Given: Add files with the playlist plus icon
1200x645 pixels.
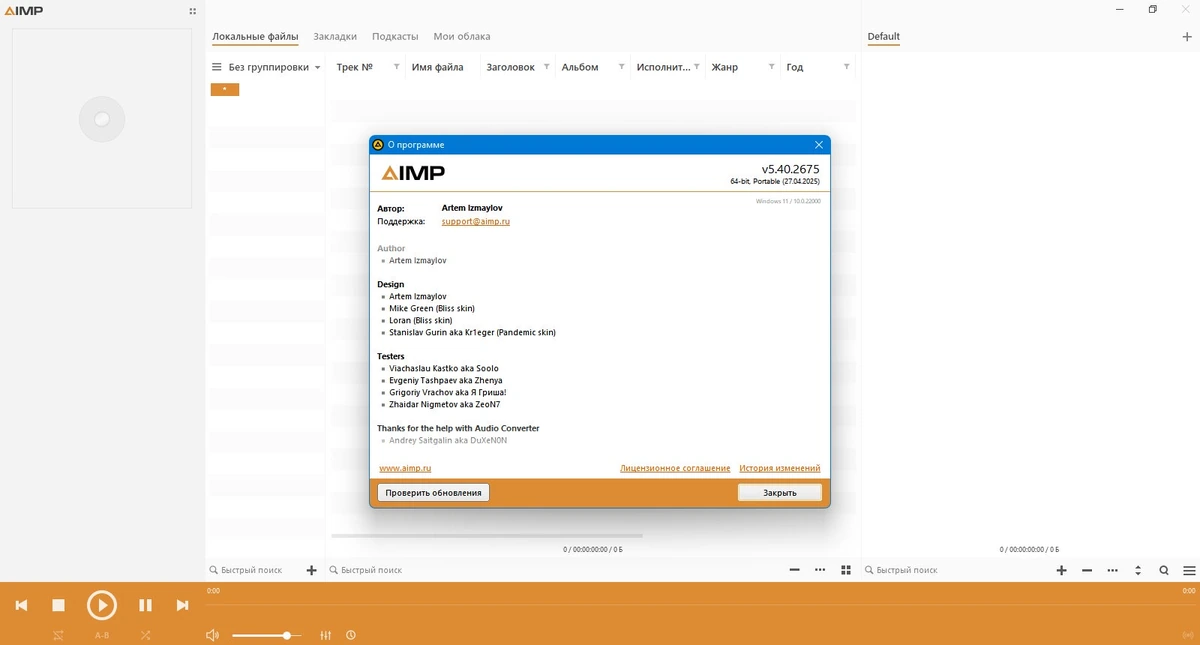Looking at the screenshot, I should point(1062,570).
